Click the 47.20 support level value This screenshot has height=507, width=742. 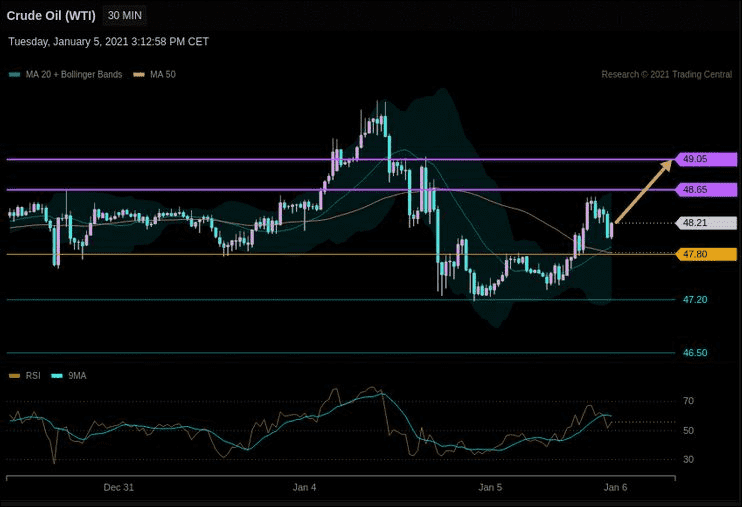695,300
